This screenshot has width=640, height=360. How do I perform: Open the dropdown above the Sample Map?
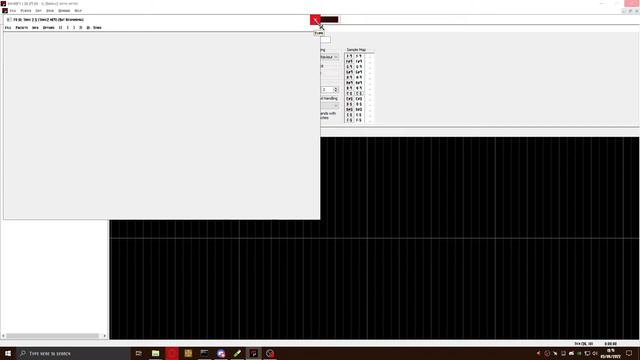[330, 57]
